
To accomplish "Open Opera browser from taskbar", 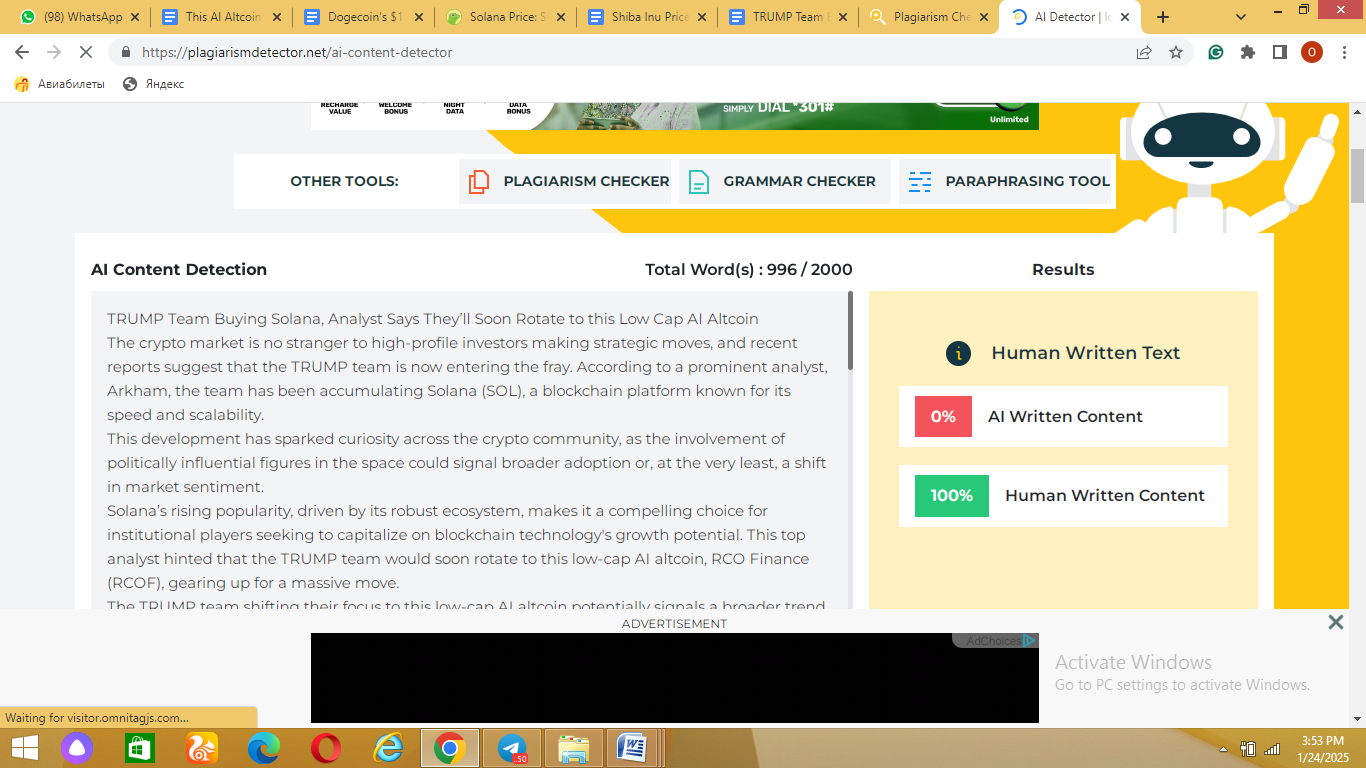I will pyautogui.click(x=326, y=748).
